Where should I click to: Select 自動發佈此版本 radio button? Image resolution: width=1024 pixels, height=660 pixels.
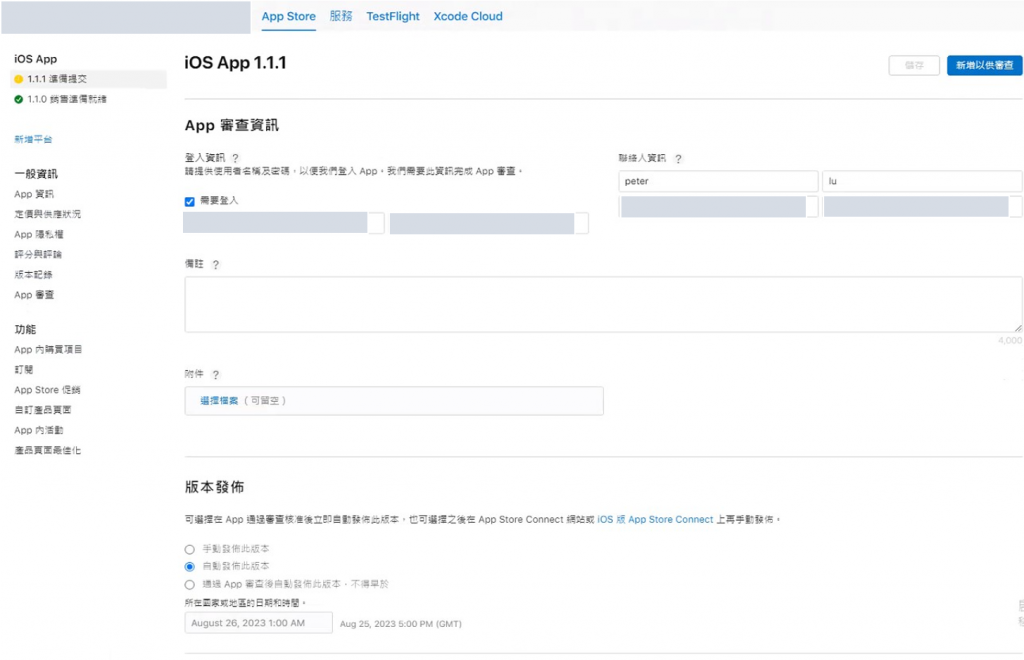pyautogui.click(x=189, y=567)
